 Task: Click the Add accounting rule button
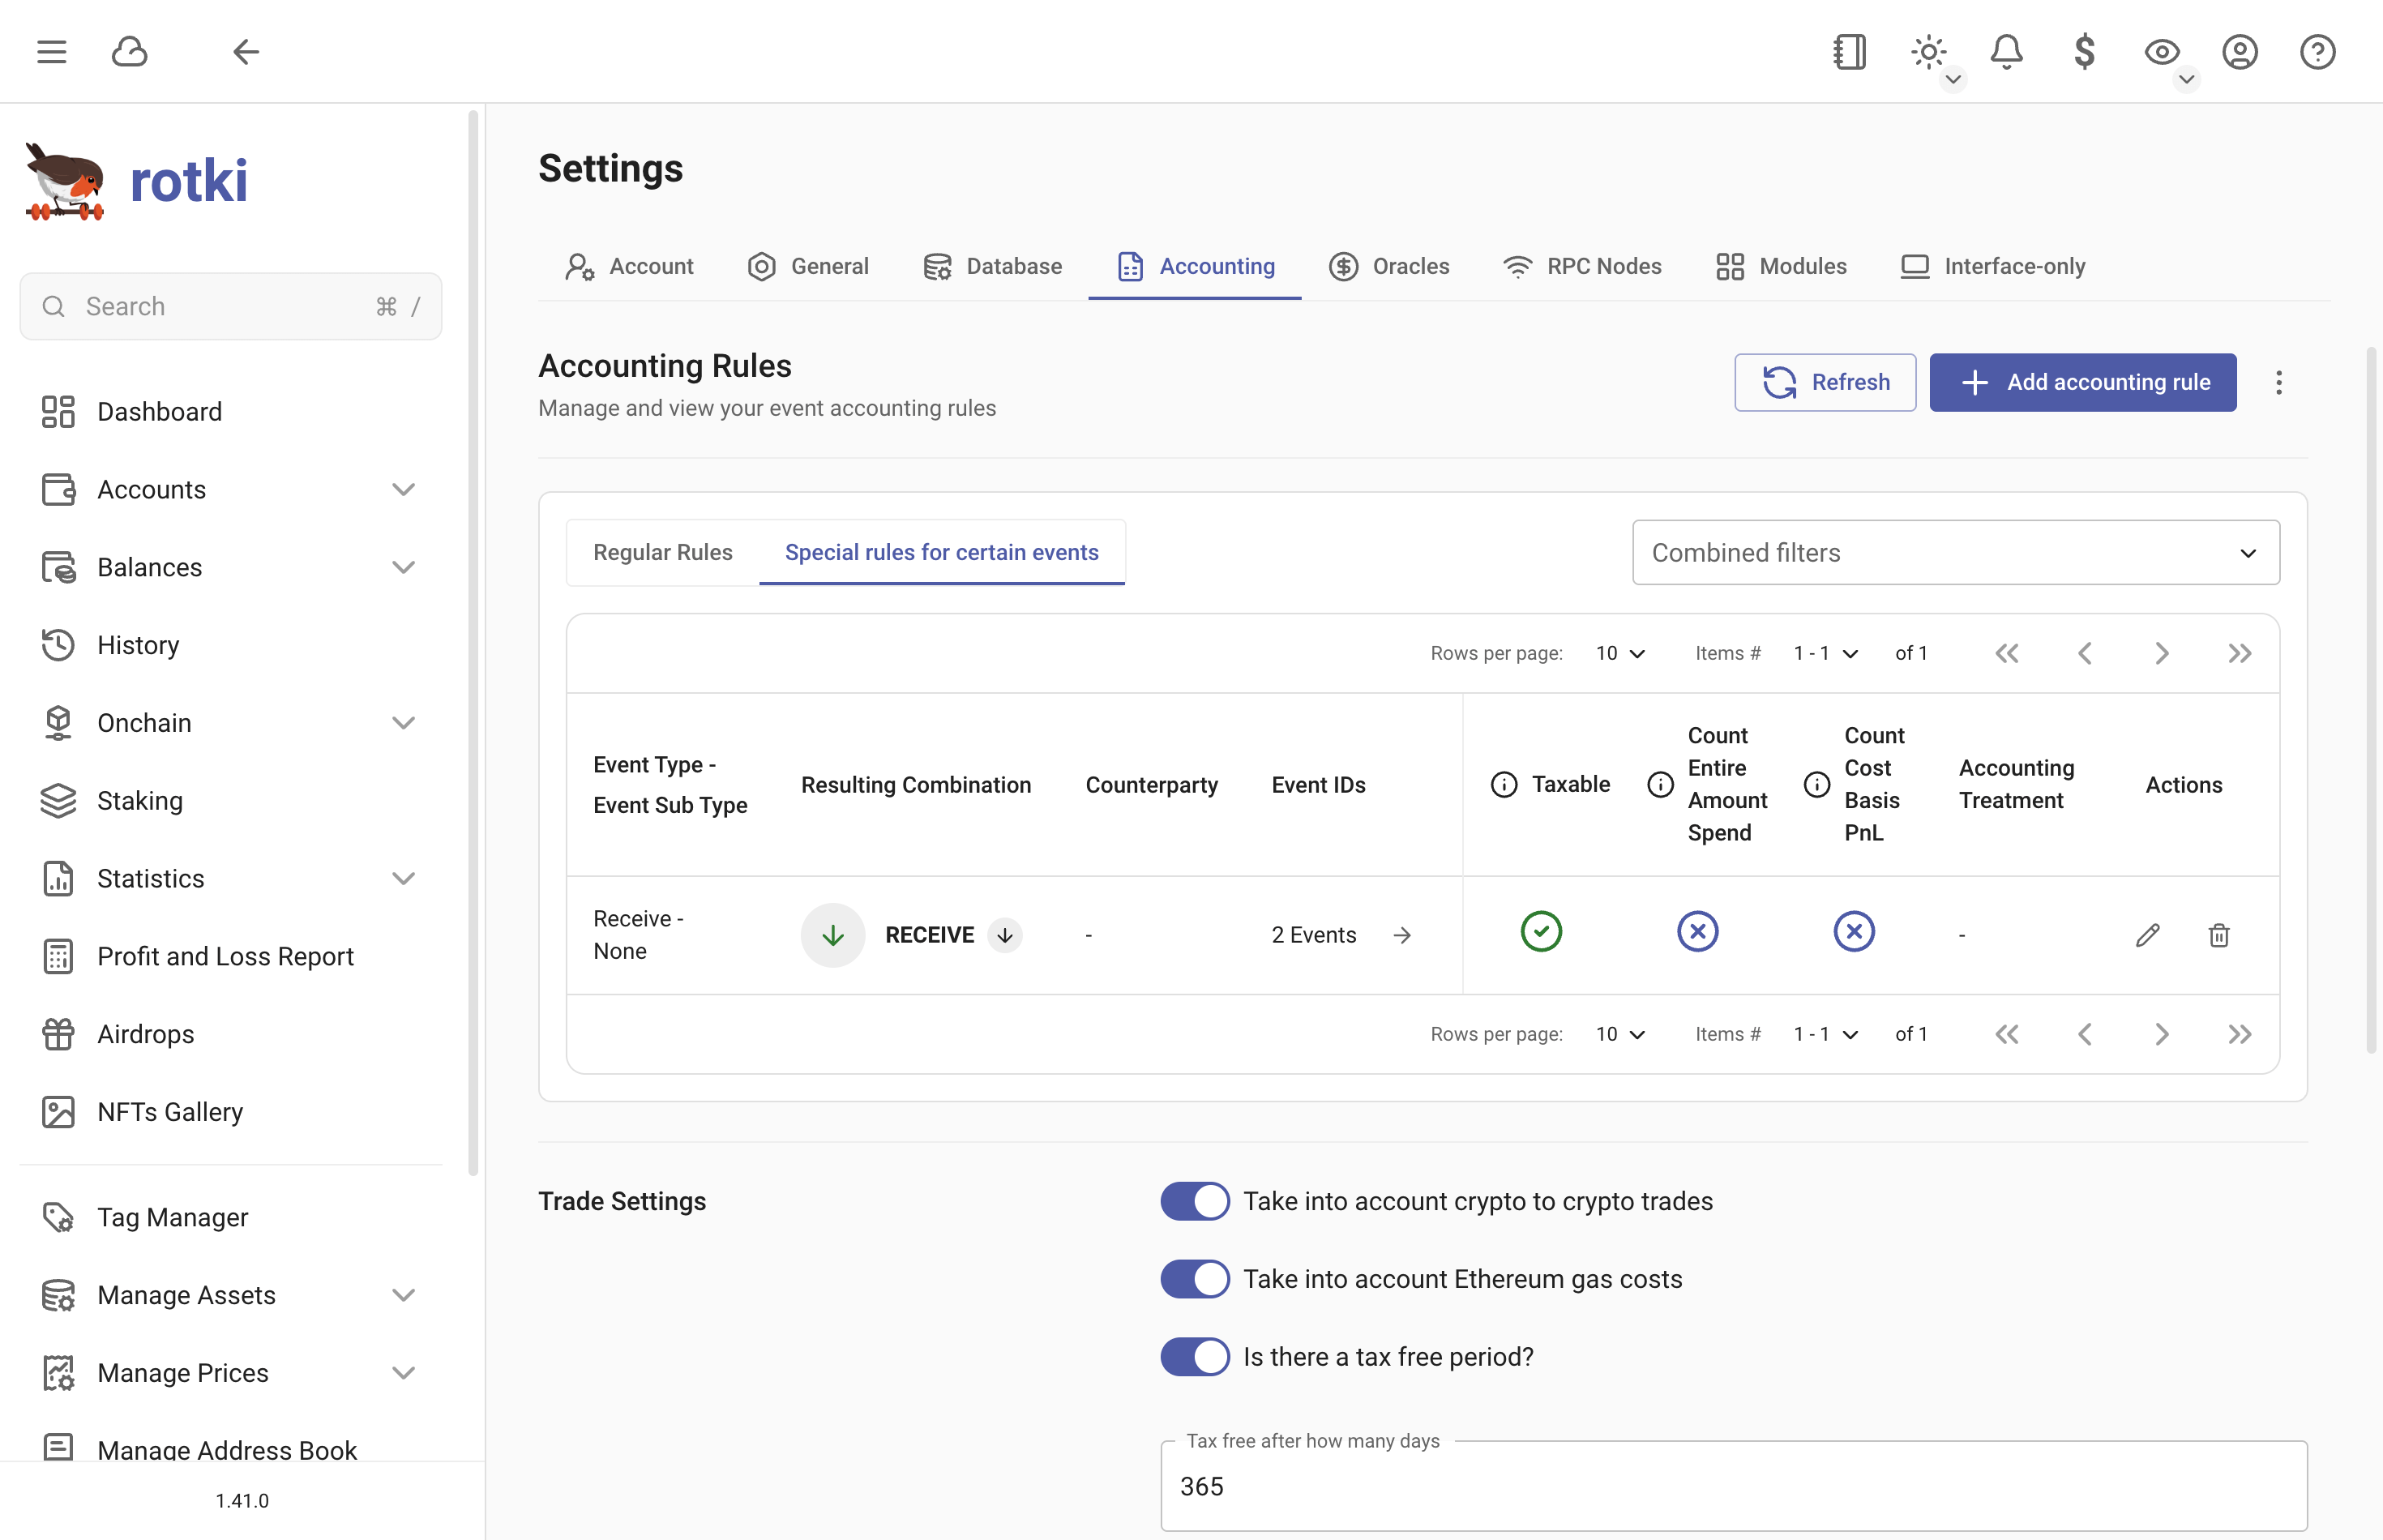[x=2082, y=382]
